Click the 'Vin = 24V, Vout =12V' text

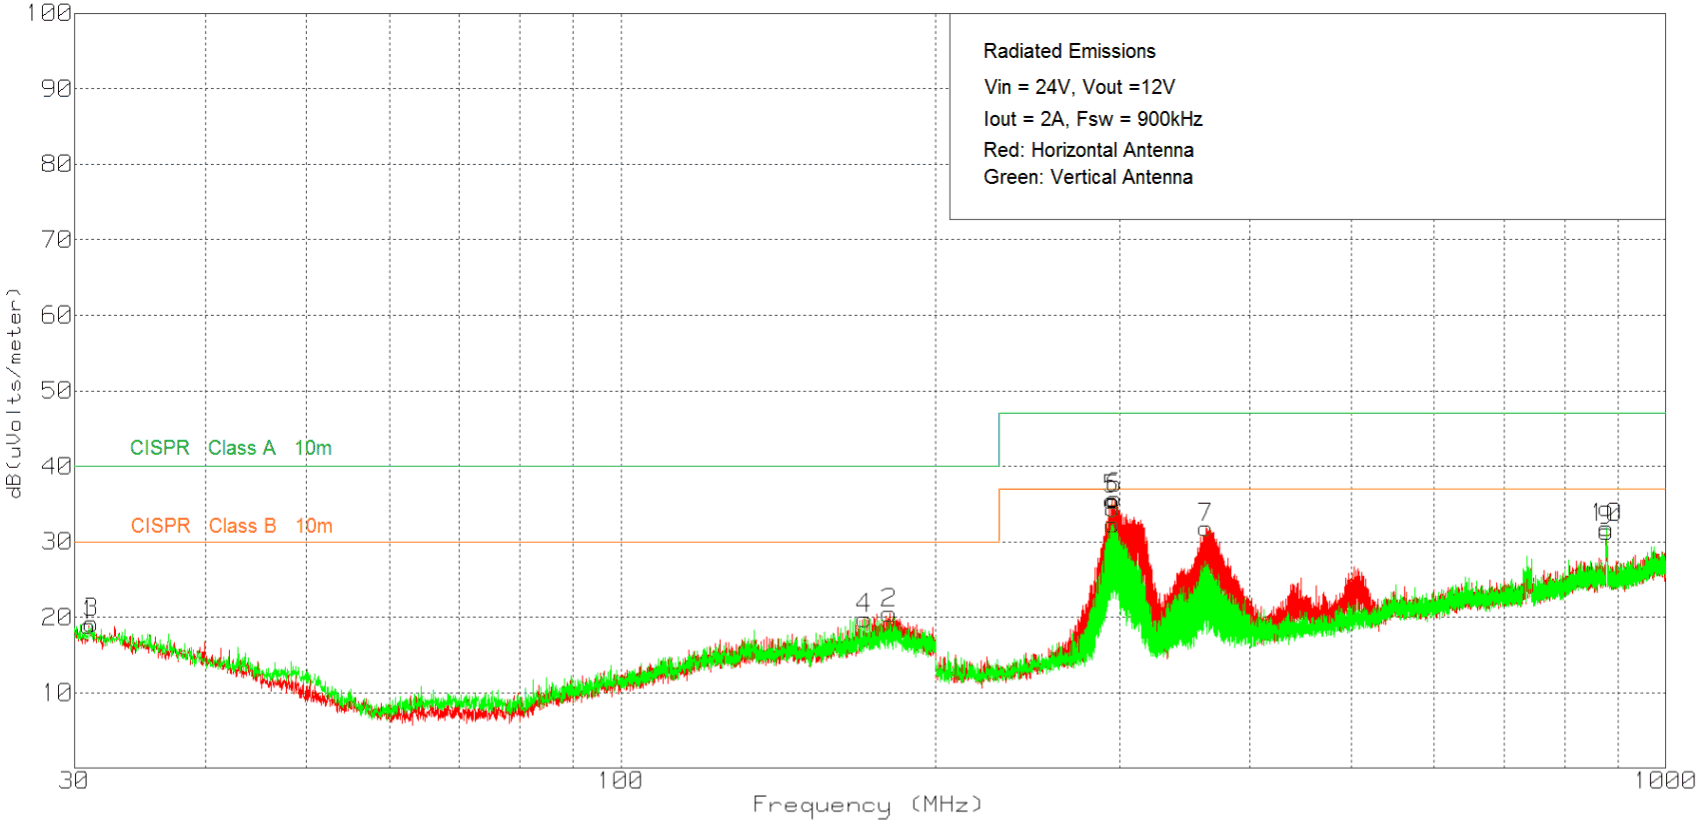click(1078, 87)
